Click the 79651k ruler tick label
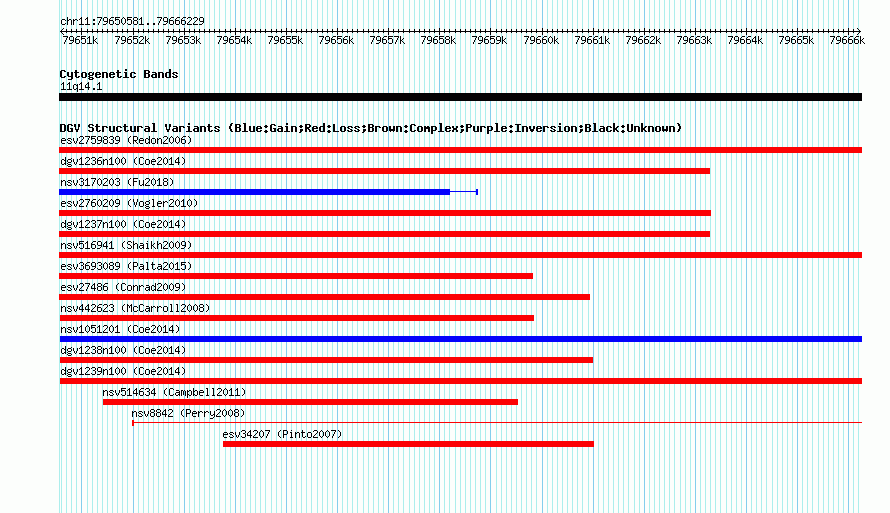The width and height of the screenshot is (890, 513). coord(80,40)
